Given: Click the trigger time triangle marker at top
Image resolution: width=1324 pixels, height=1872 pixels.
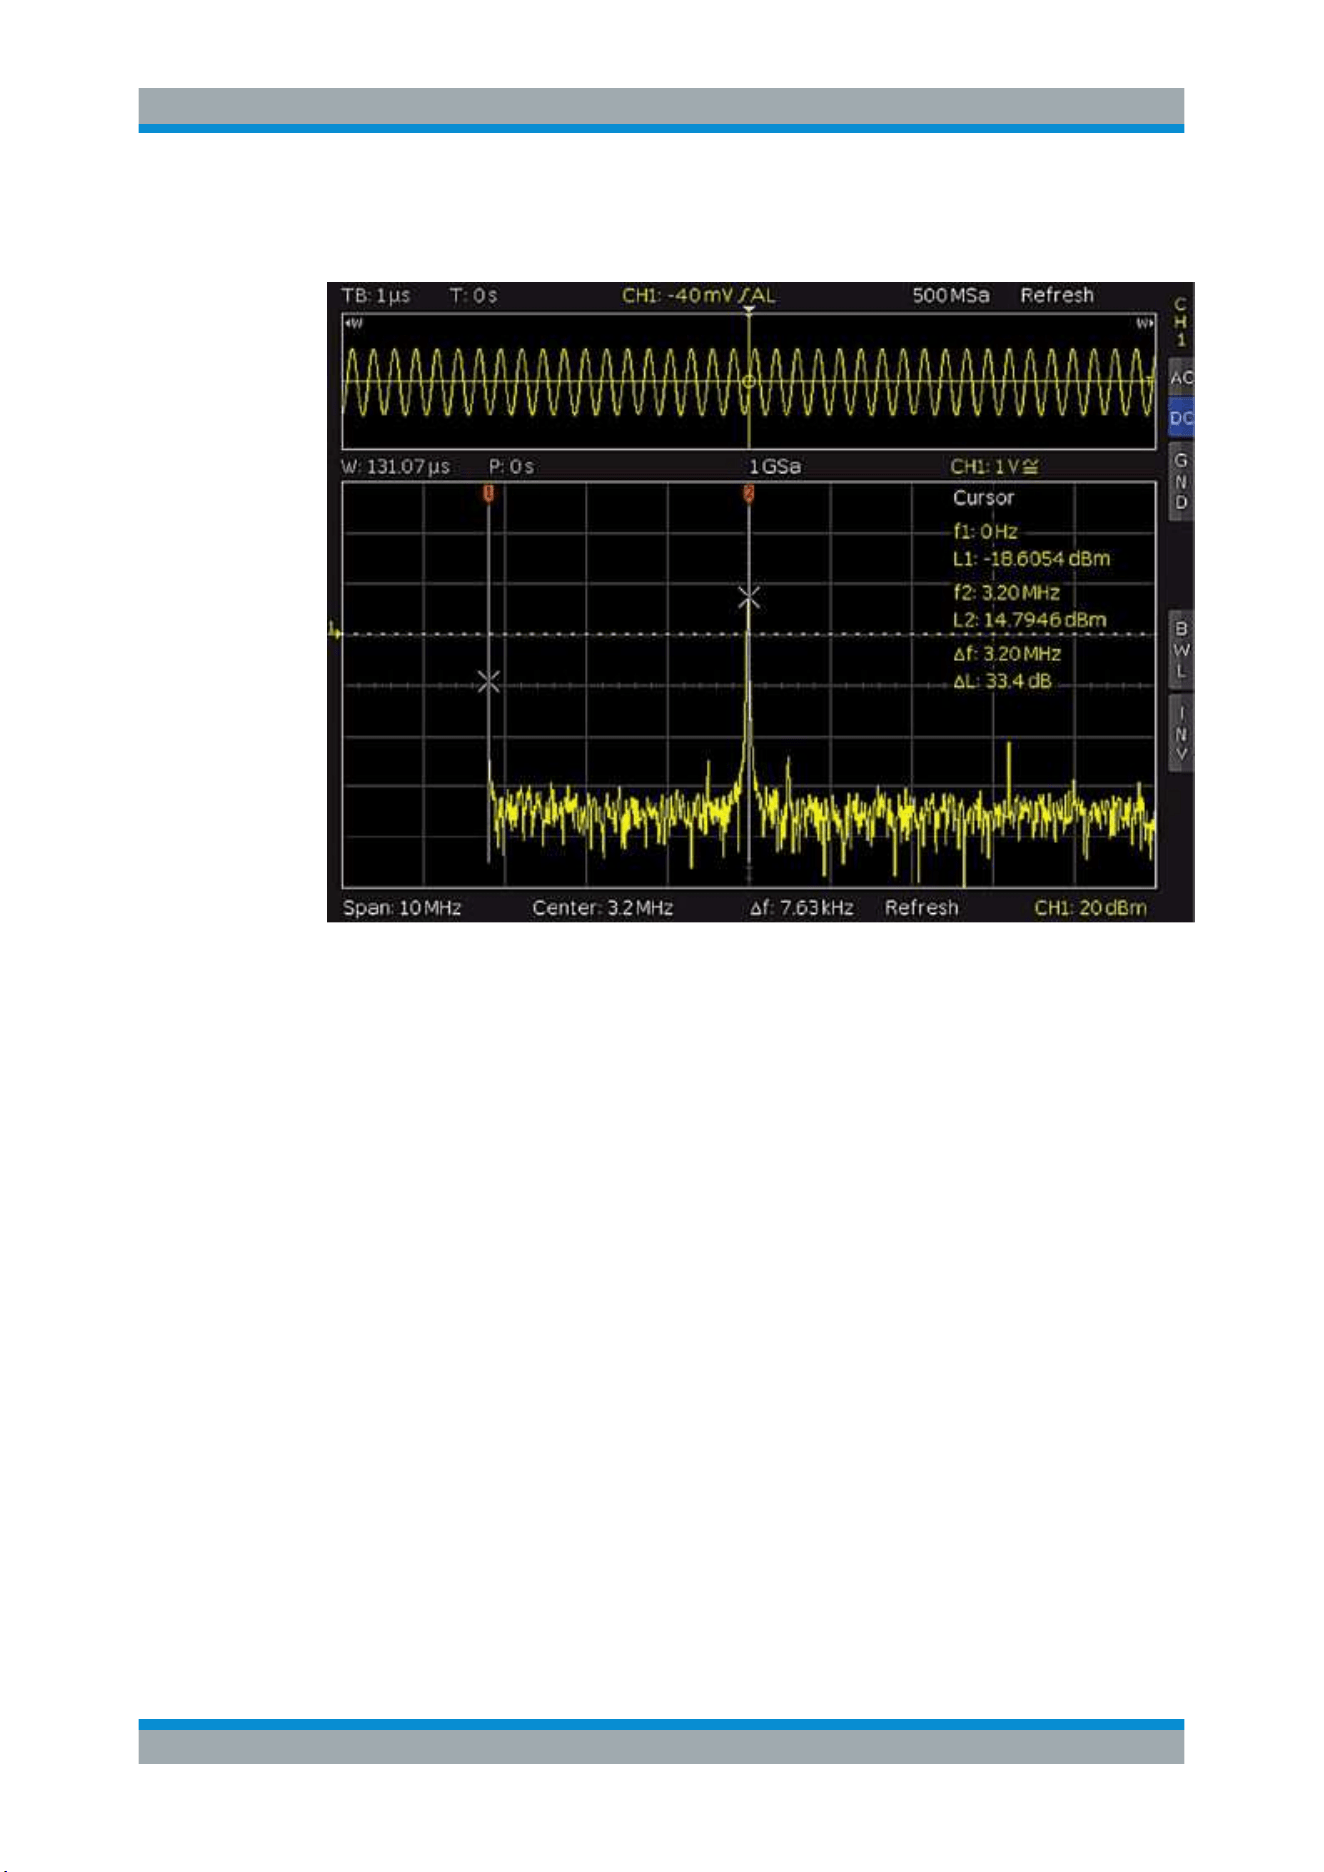Looking at the screenshot, I should pos(749,310).
